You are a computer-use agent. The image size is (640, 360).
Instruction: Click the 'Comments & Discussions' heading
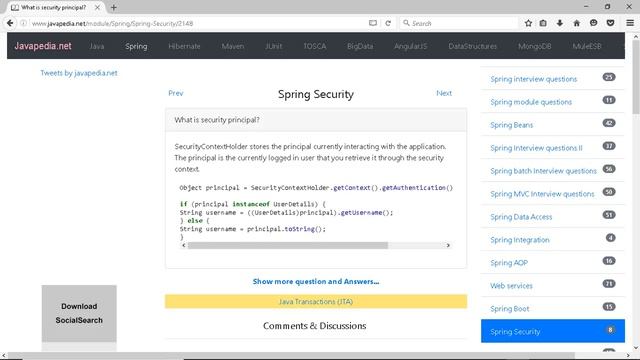click(314, 326)
